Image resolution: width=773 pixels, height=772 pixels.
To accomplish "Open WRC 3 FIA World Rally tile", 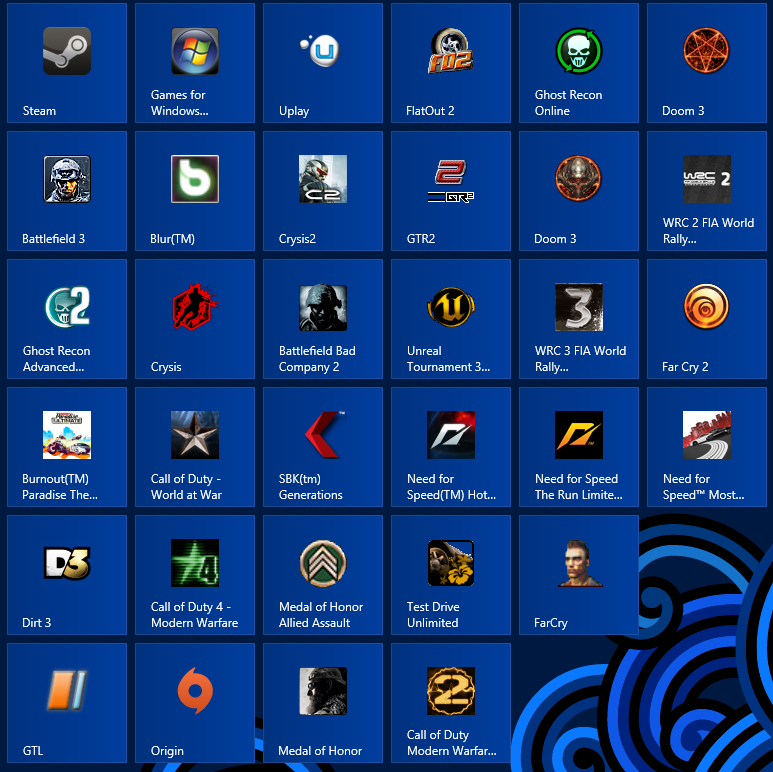I will pos(579,319).
